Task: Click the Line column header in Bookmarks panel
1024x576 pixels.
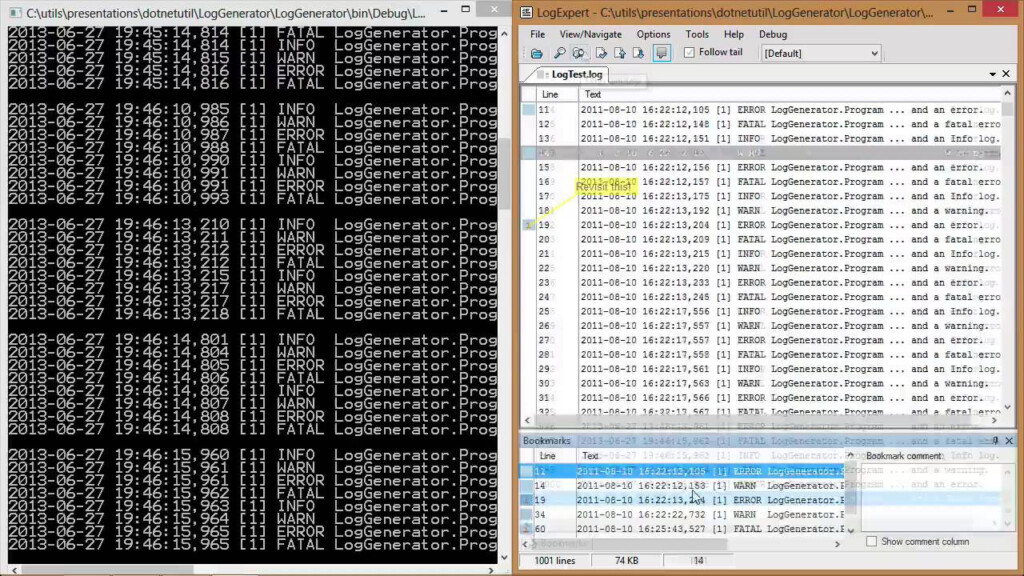Action: (x=554, y=456)
